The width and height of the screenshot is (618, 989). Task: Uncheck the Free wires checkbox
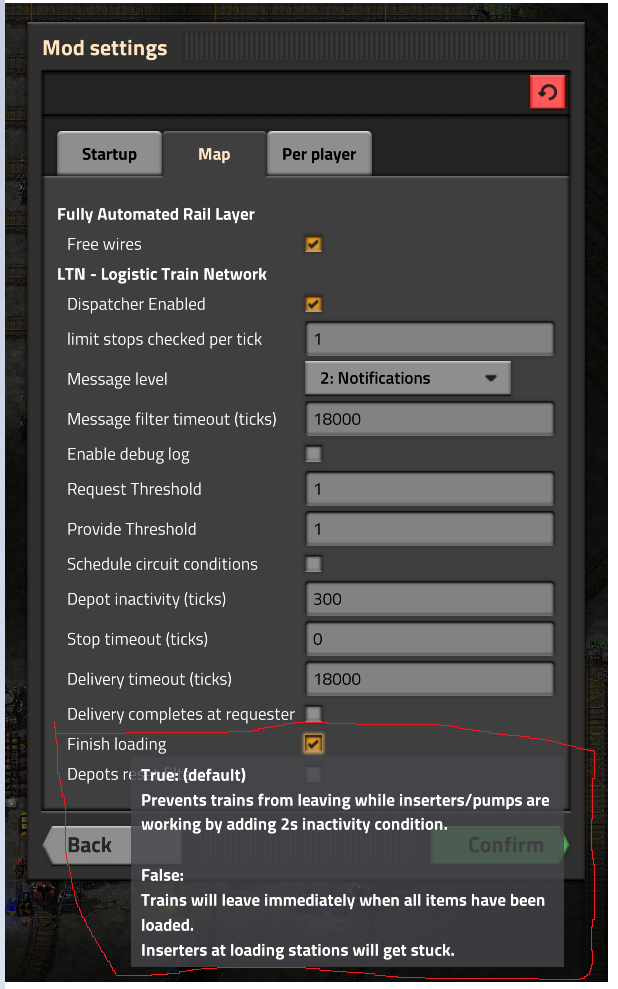pyautogui.click(x=313, y=244)
